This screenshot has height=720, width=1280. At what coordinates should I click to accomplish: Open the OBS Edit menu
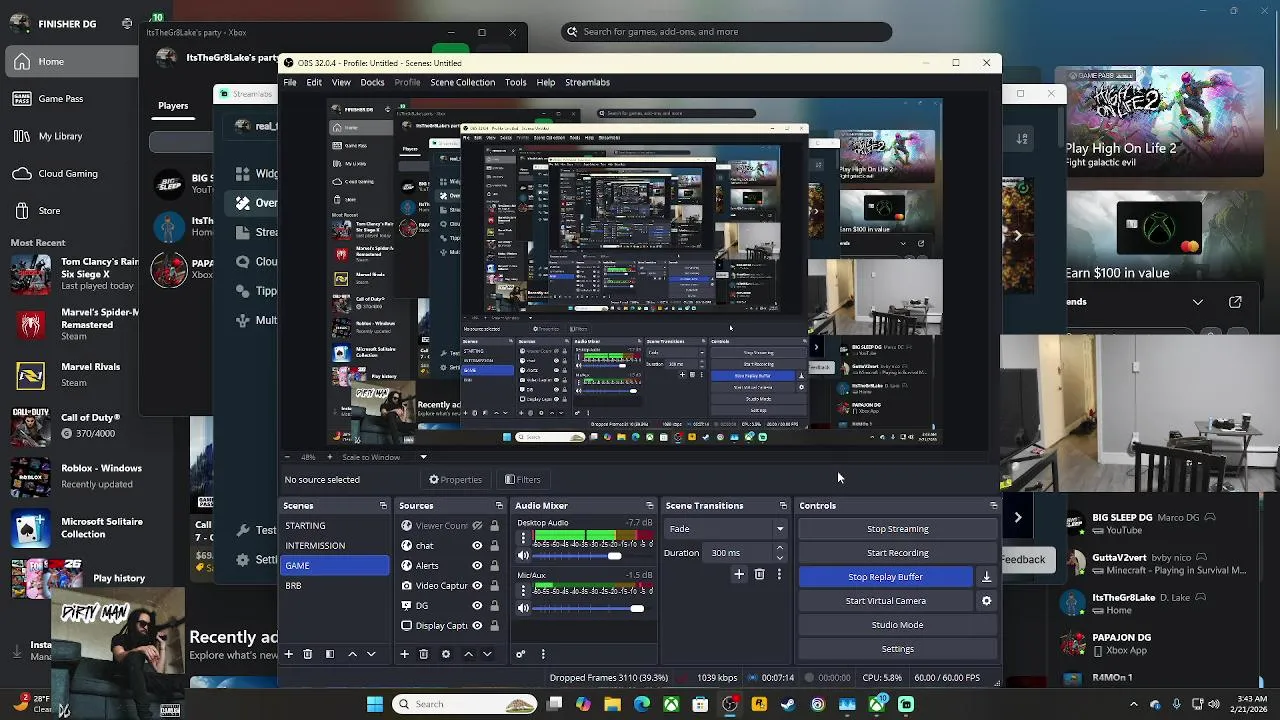click(x=314, y=83)
